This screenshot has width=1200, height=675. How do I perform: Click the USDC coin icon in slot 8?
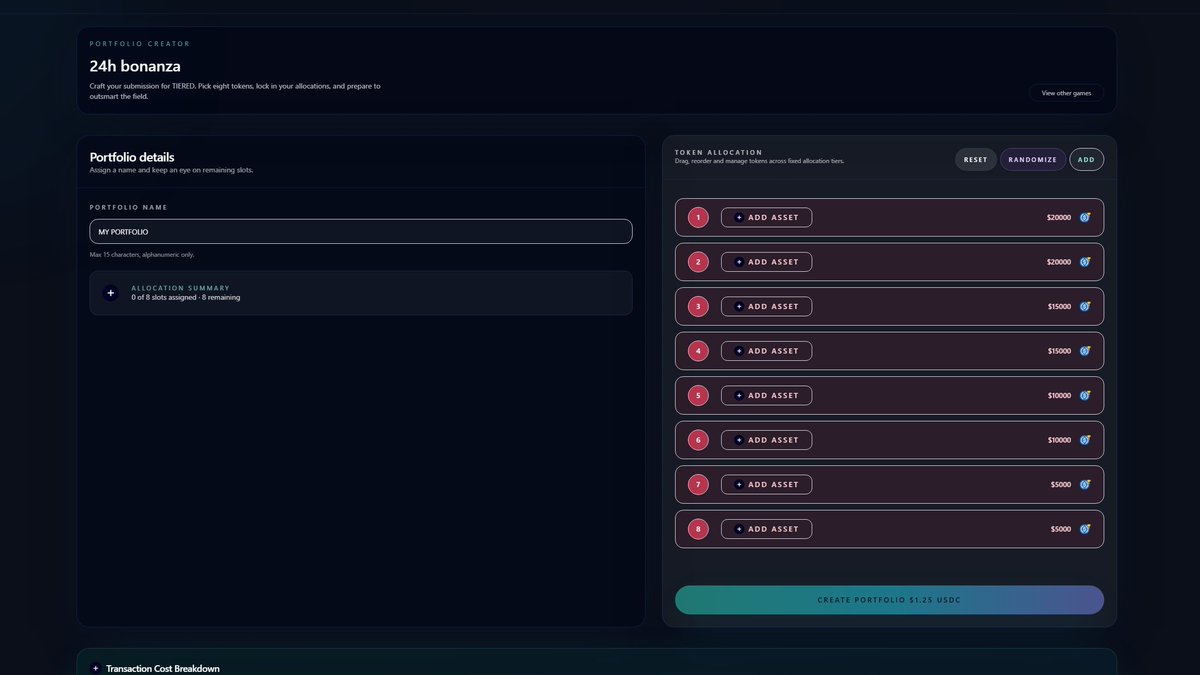pyautogui.click(x=1085, y=529)
